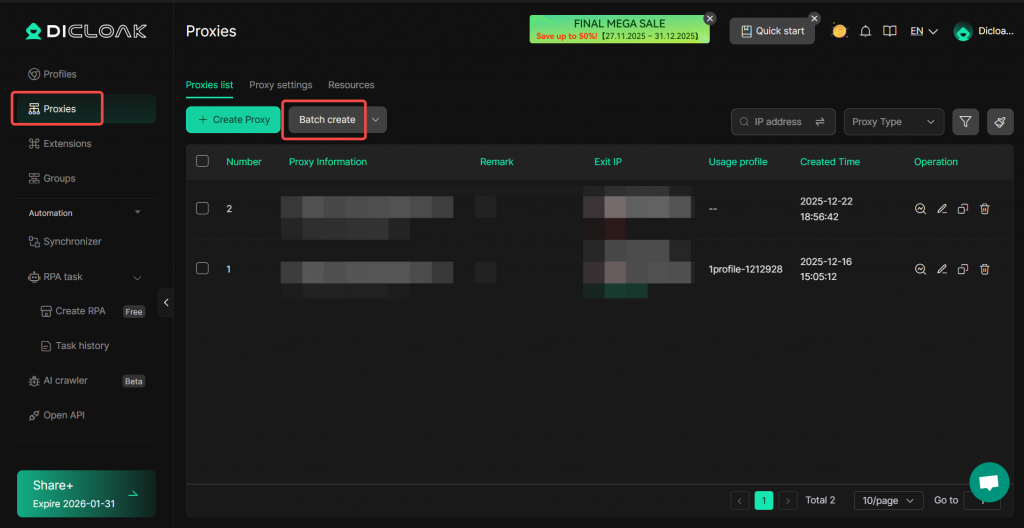1024x528 pixels.
Task: Click the clear filters broom icon
Action: point(999,122)
